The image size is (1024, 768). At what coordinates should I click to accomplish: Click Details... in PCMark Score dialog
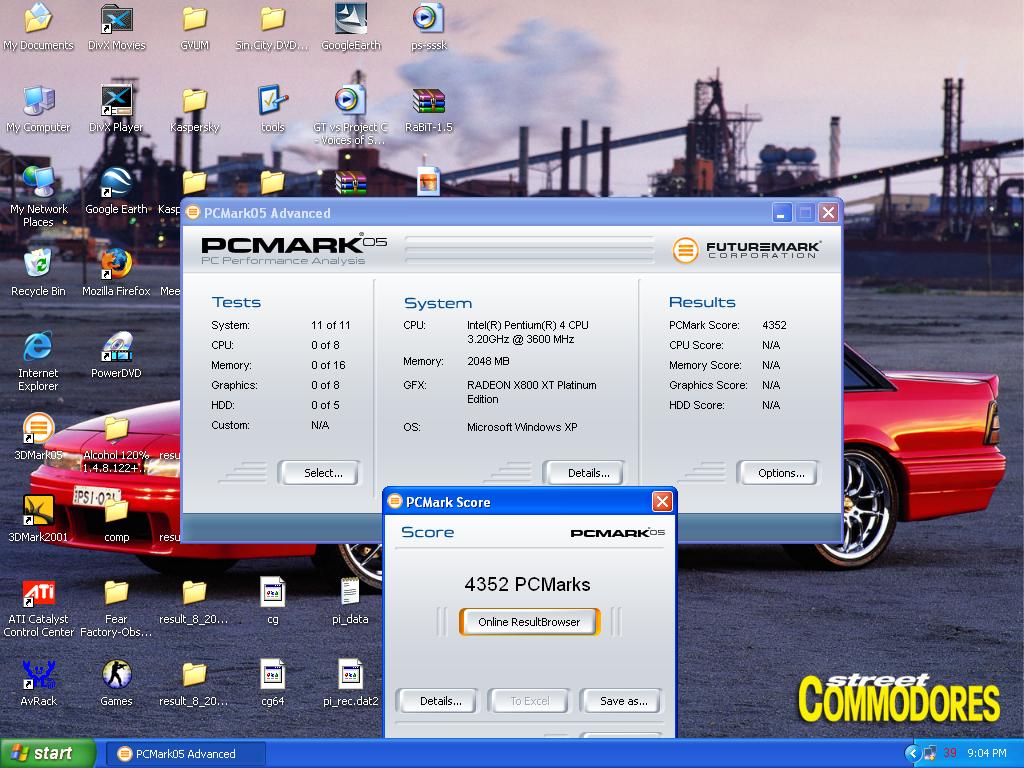click(x=436, y=701)
